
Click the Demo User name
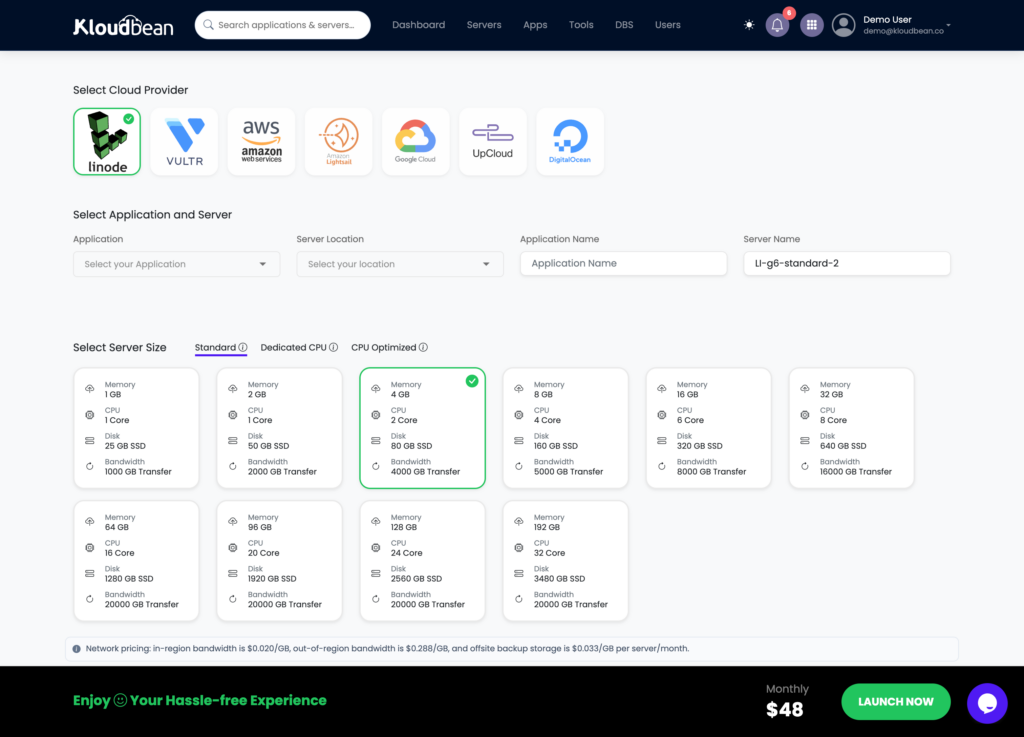pyautogui.click(x=887, y=20)
